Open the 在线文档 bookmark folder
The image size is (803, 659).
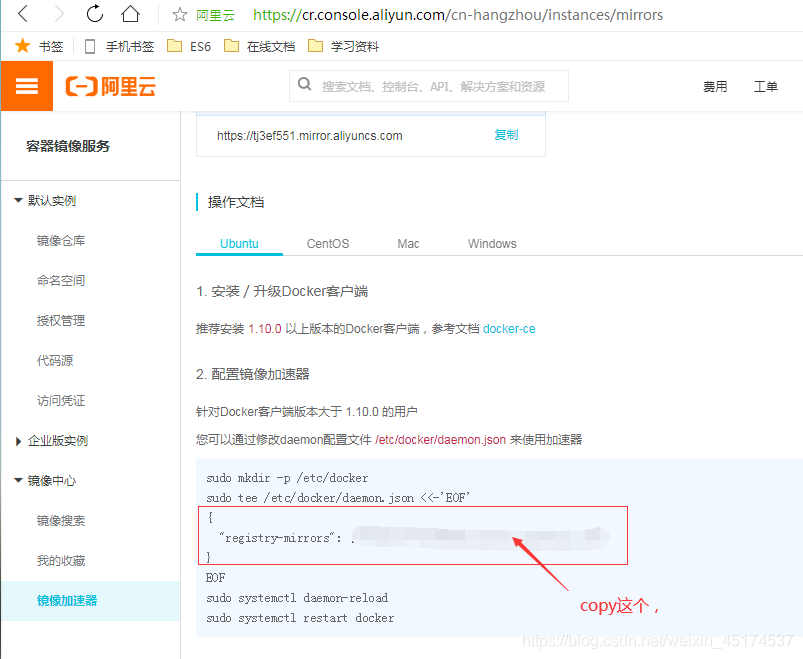pos(260,47)
